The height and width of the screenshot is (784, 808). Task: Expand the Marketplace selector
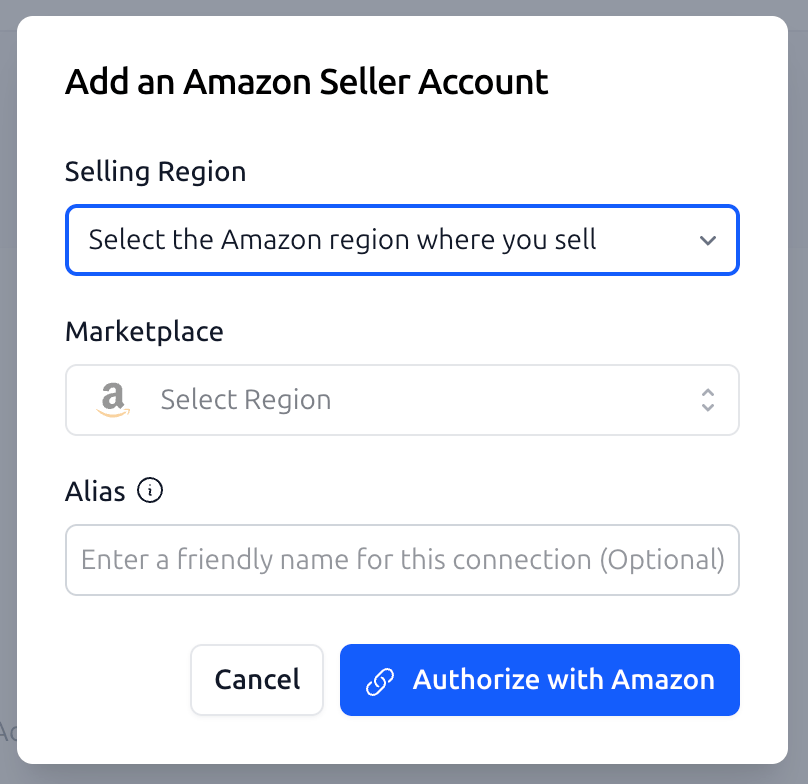point(402,399)
